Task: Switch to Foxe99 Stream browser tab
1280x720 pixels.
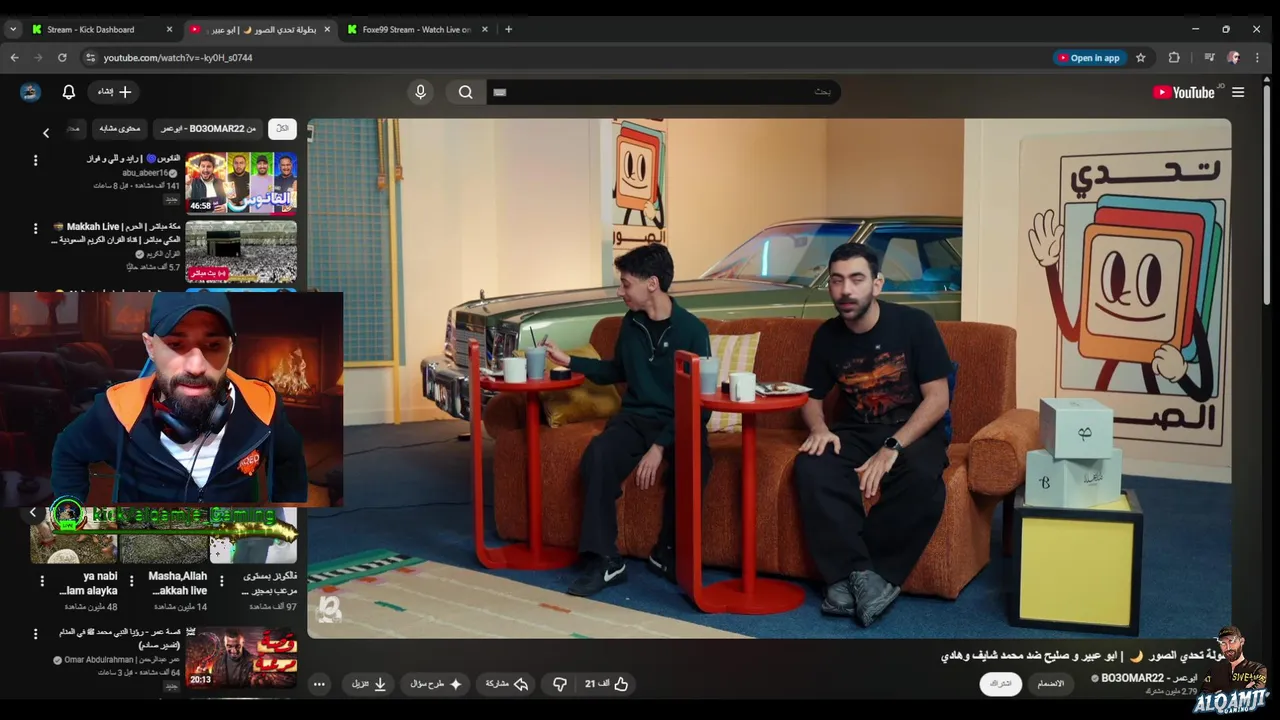Action: point(416,29)
